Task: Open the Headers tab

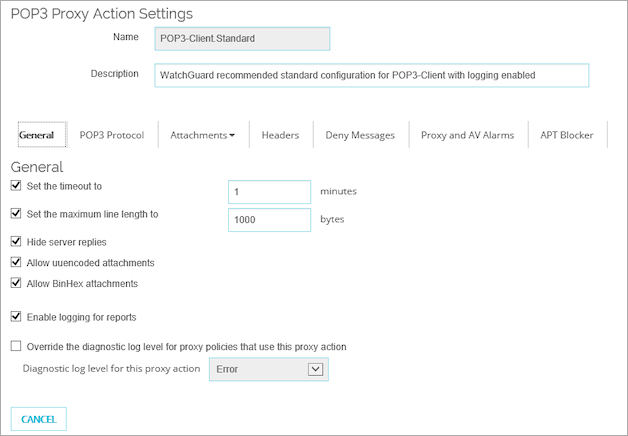Action: click(x=280, y=135)
